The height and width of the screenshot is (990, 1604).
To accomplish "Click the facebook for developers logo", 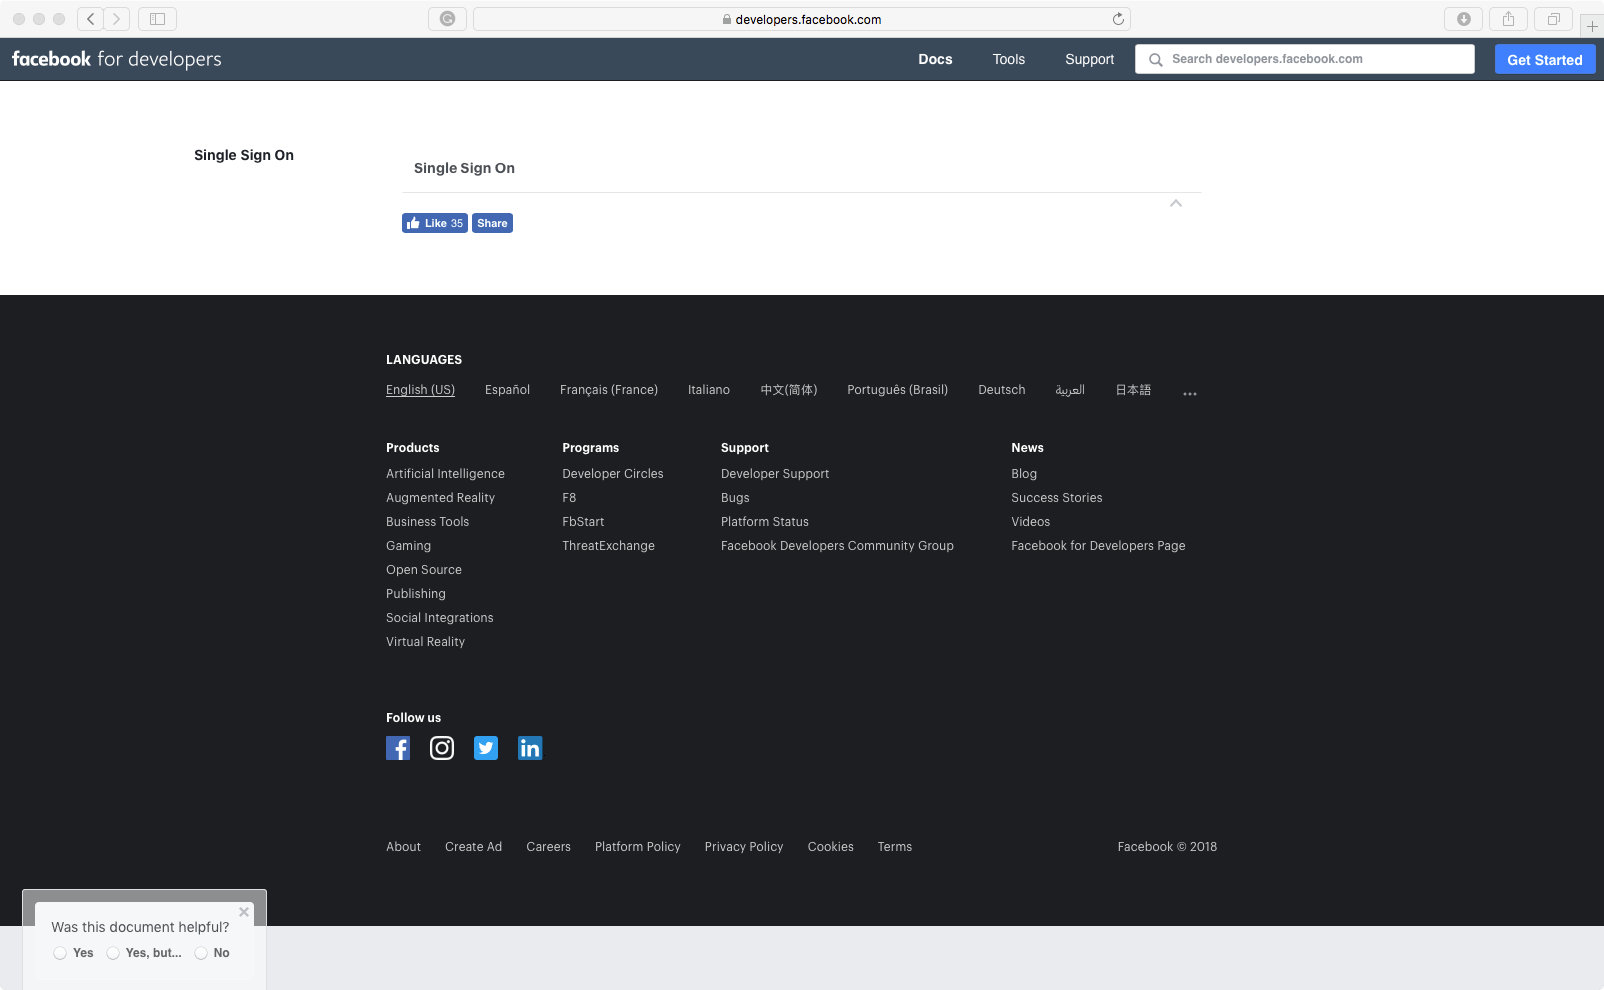I will (117, 59).
